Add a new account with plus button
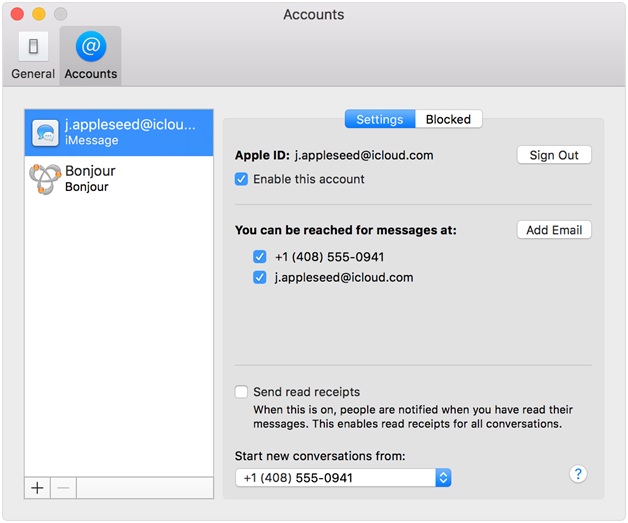The height and width of the screenshot is (523, 628). click(37, 488)
